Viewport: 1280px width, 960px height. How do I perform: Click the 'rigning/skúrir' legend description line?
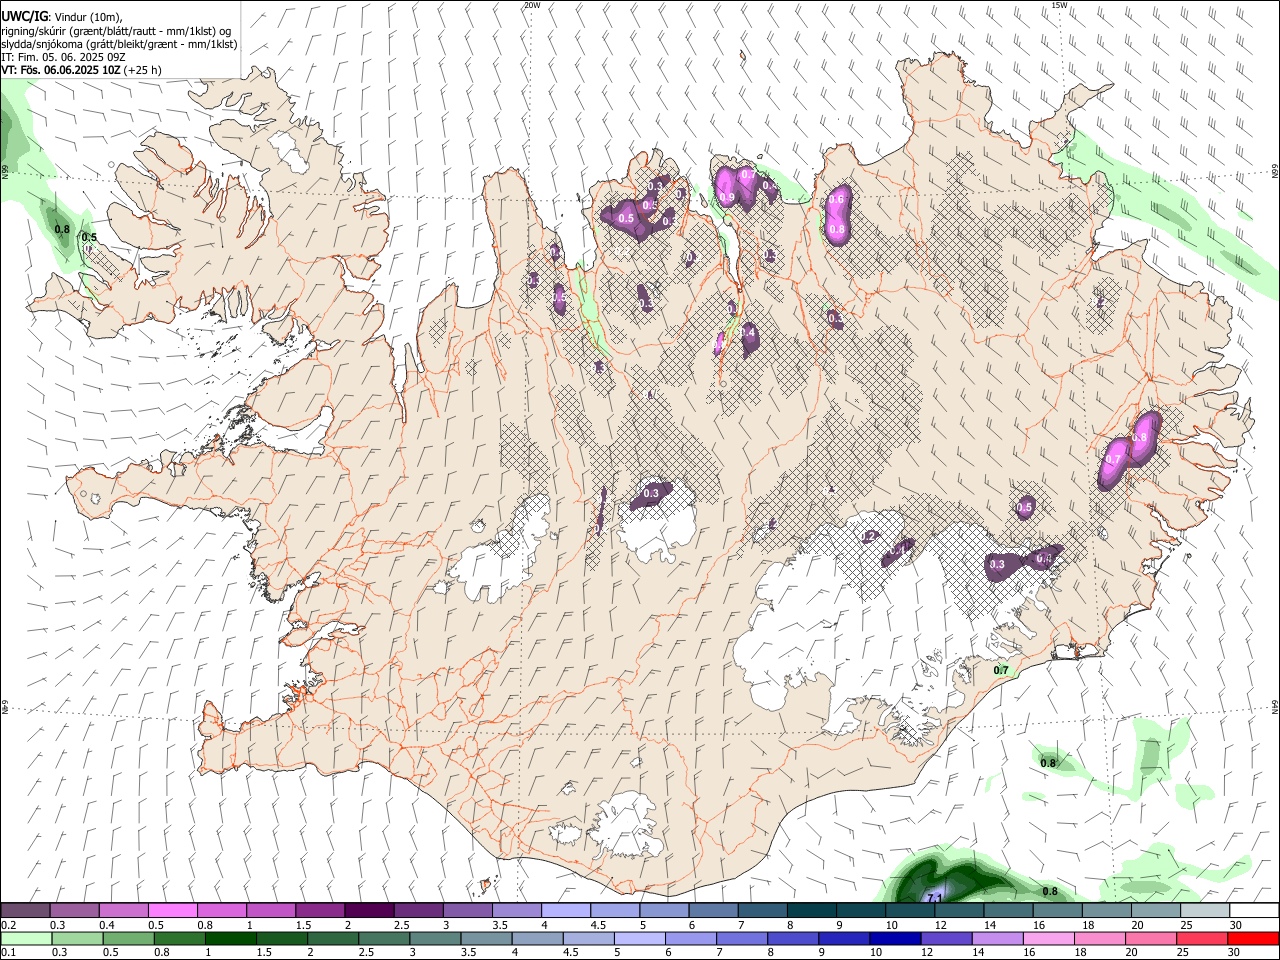point(117,31)
